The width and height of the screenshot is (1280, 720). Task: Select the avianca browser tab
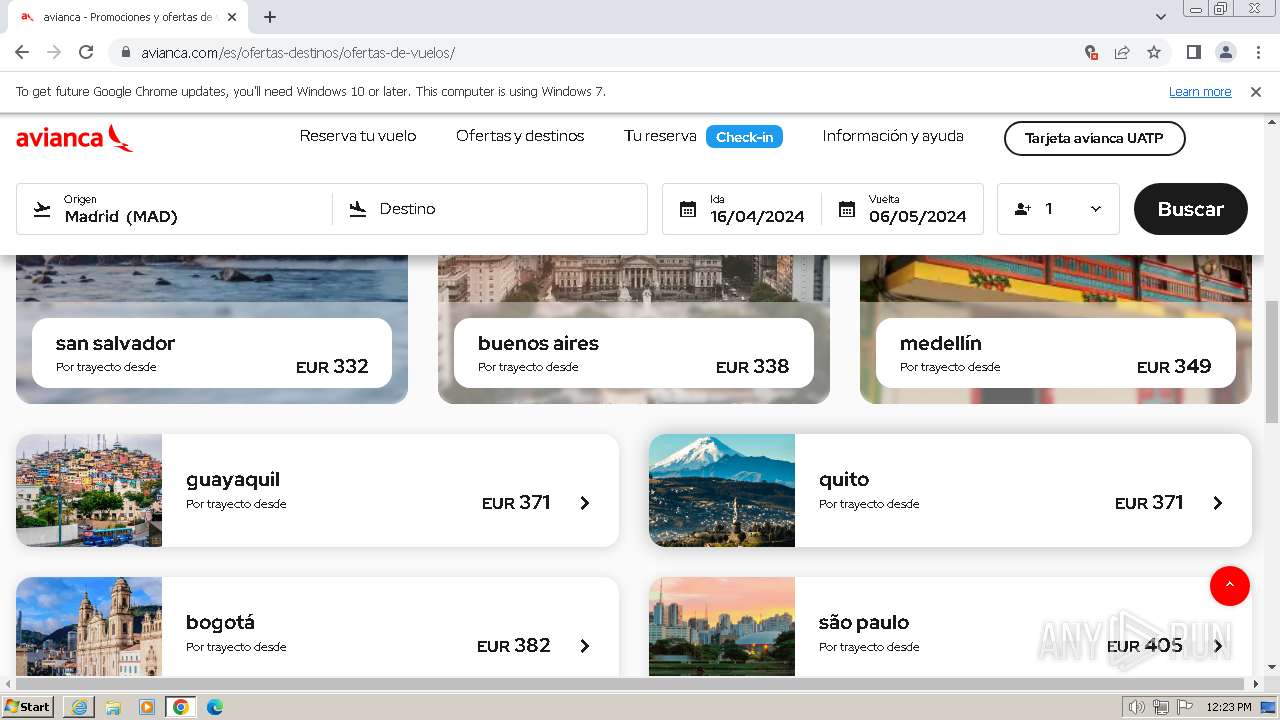(x=130, y=17)
